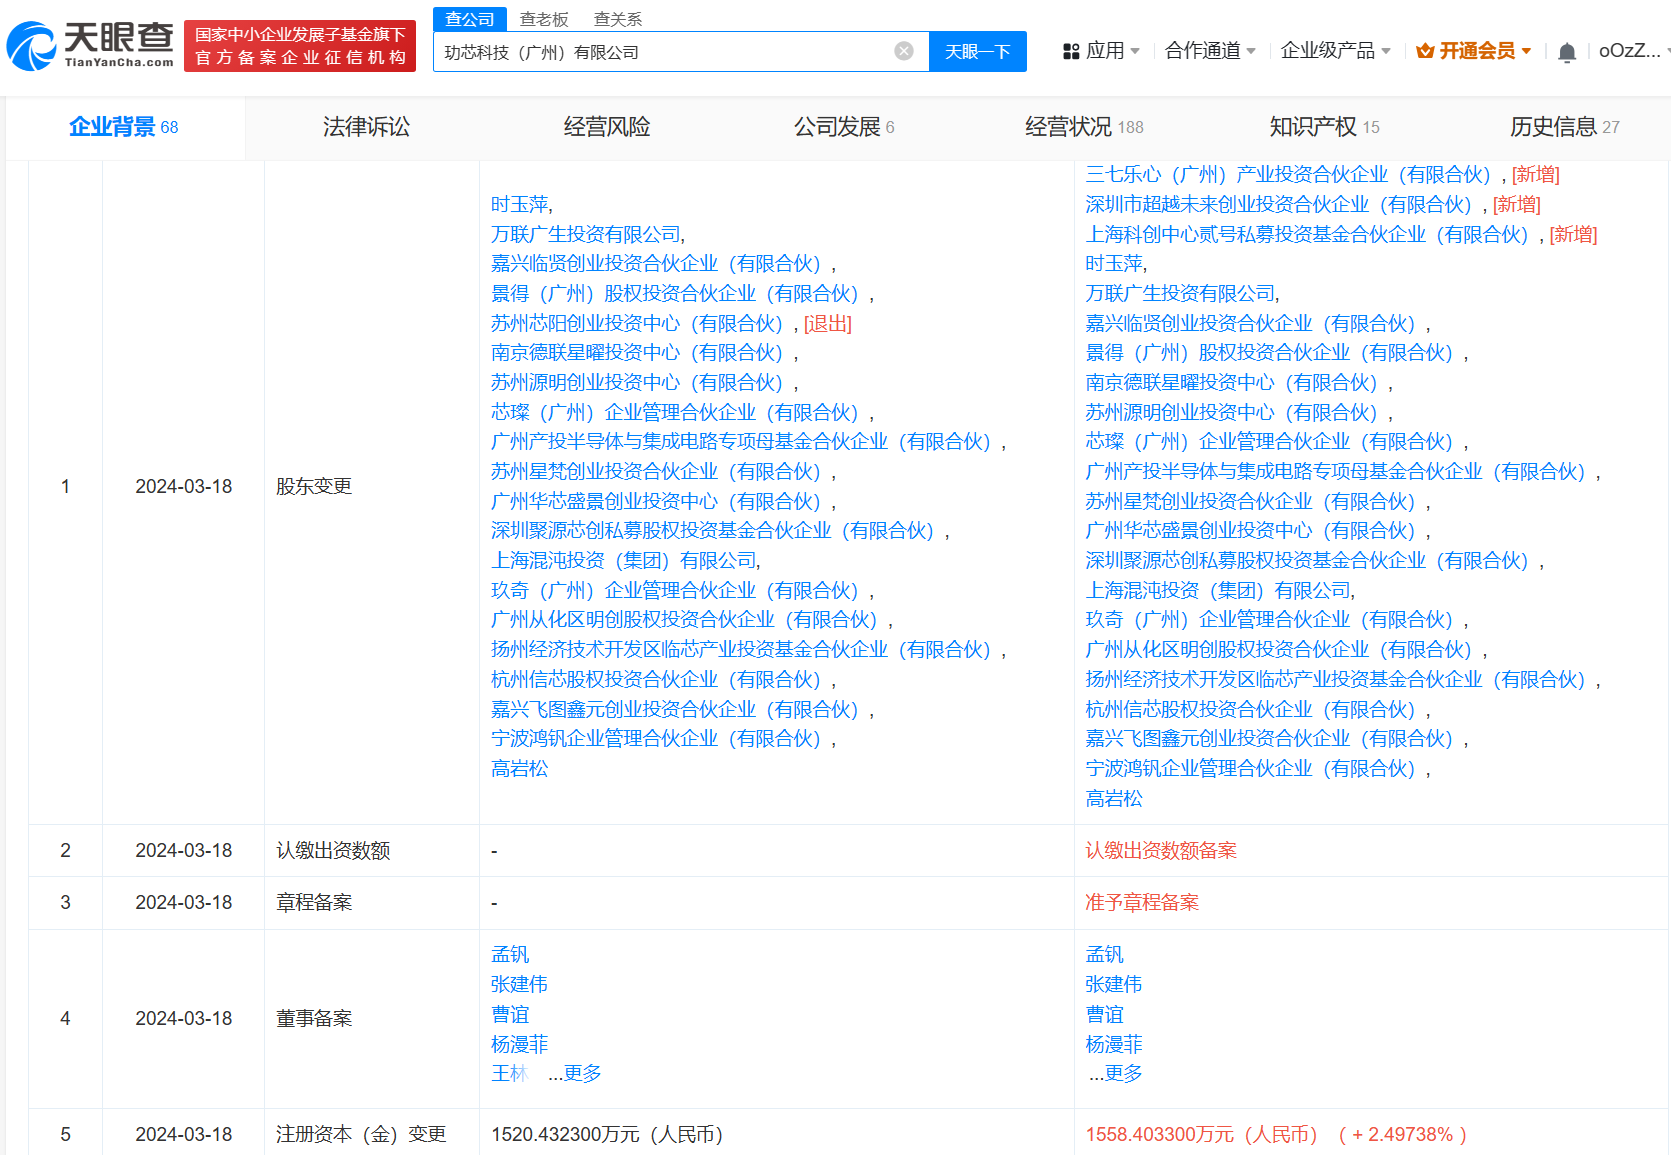Open director 孟钒 in before-change column
This screenshot has width=1671, height=1155.
510,955
